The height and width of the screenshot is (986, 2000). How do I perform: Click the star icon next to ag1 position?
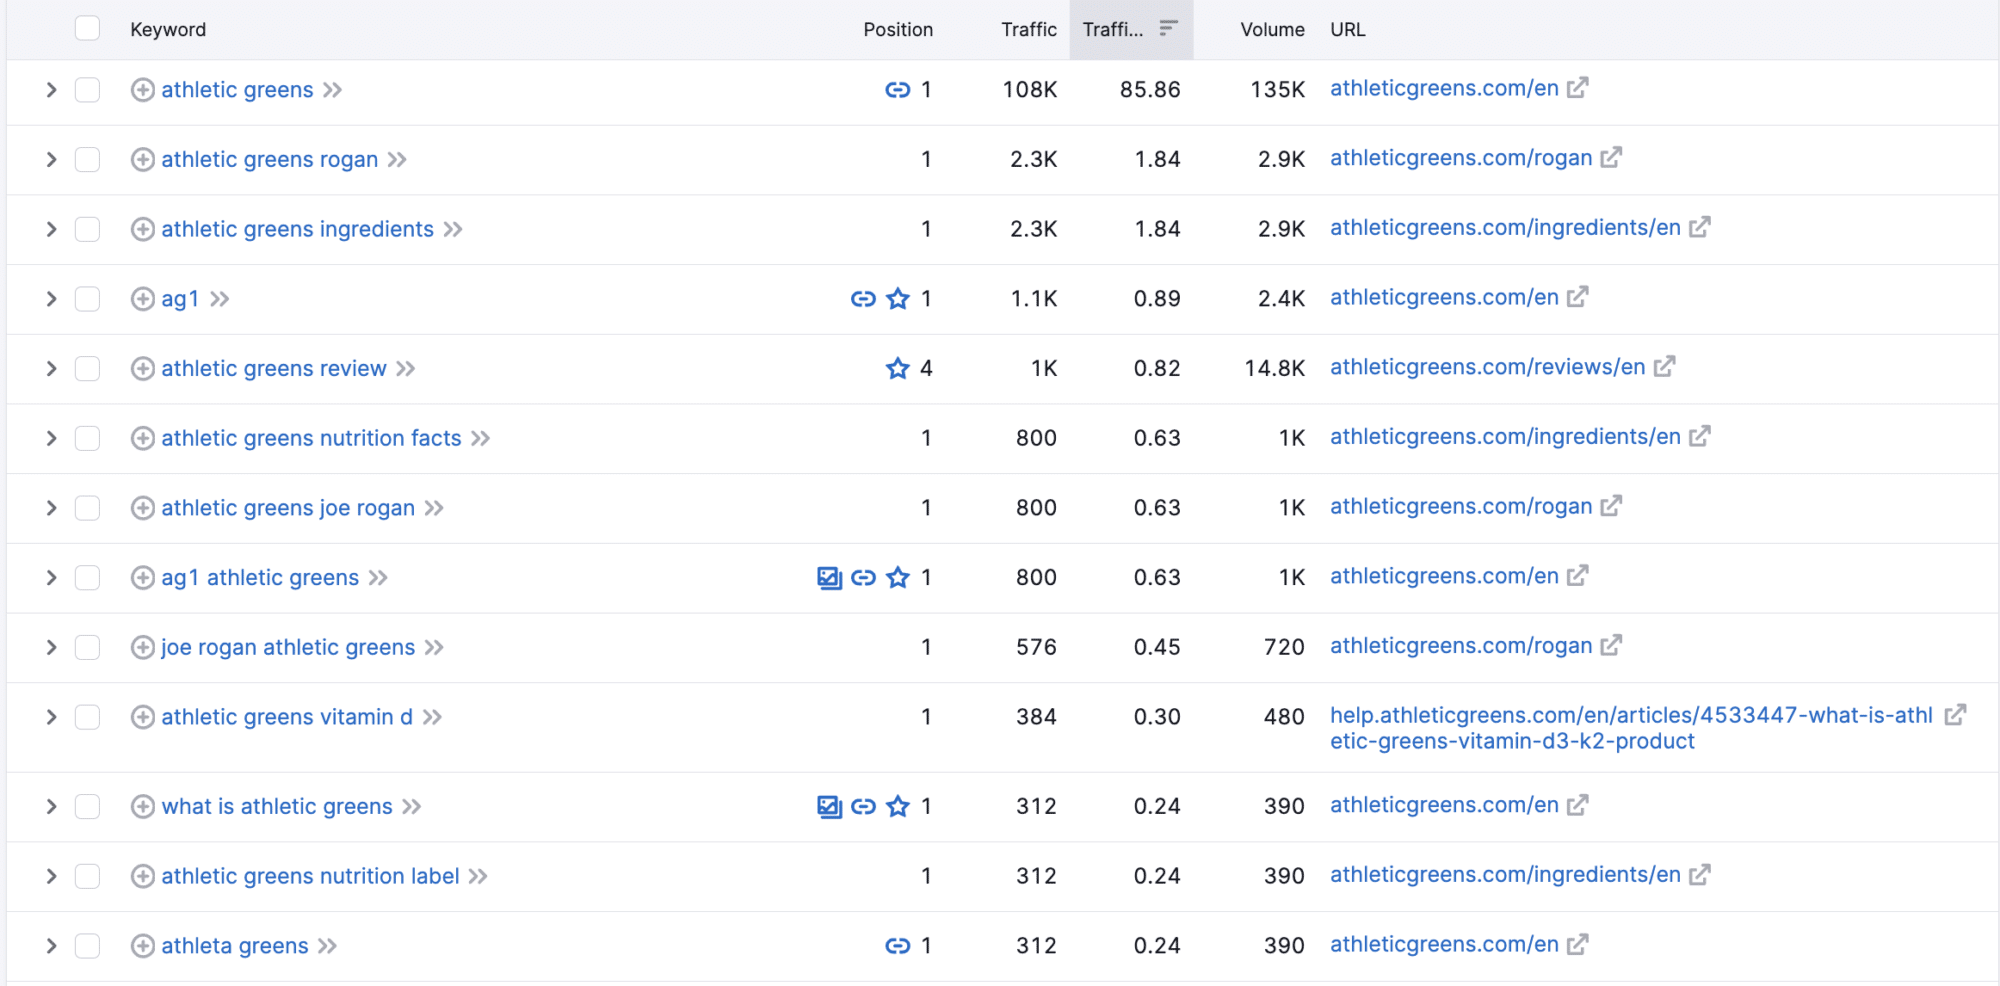point(897,298)
